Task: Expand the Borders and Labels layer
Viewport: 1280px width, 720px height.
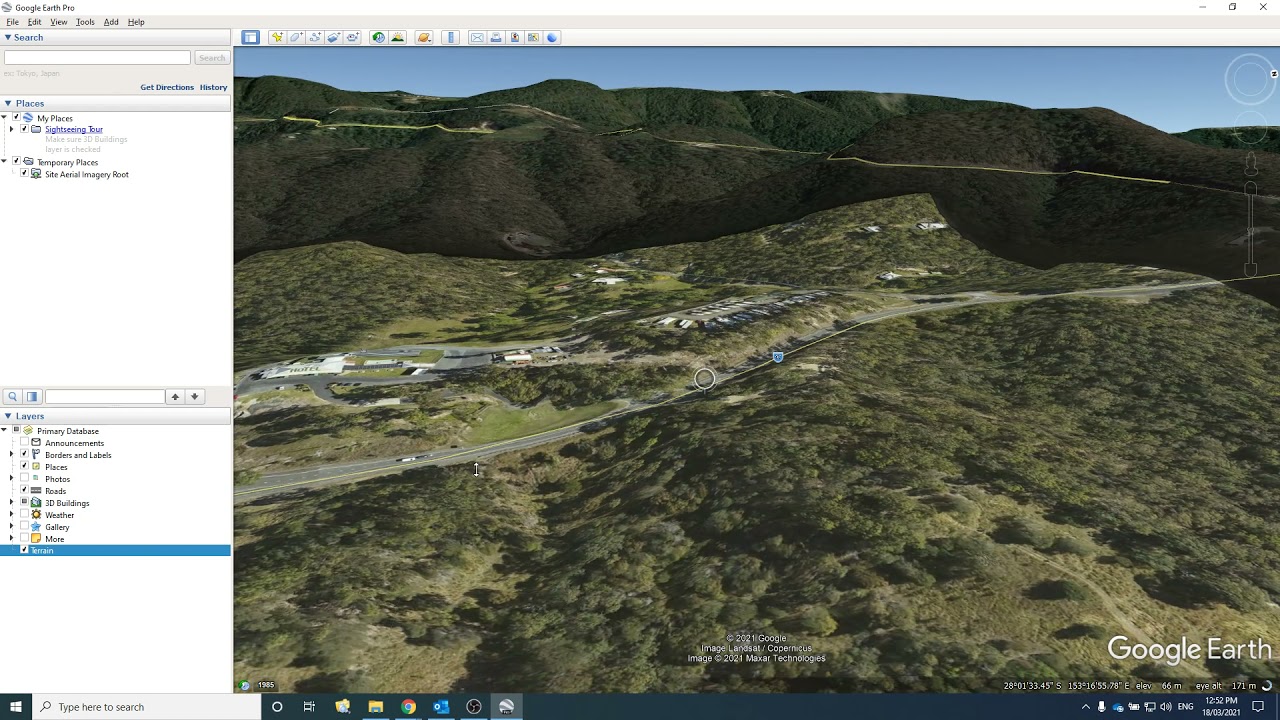Action: coord(11,455)
